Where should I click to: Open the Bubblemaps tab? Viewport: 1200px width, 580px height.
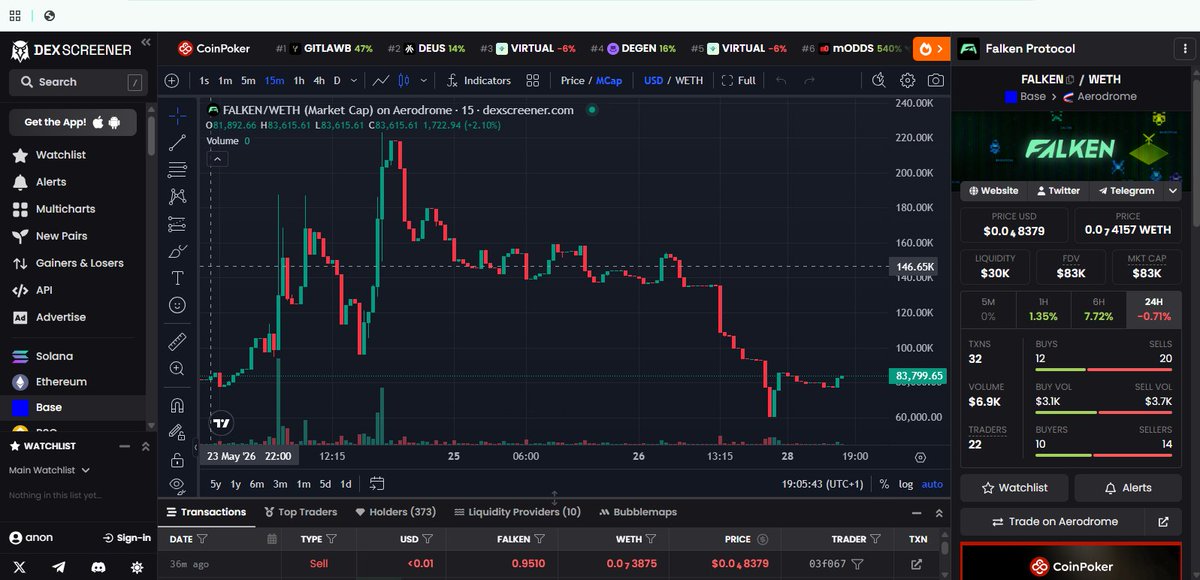point(638,512)
